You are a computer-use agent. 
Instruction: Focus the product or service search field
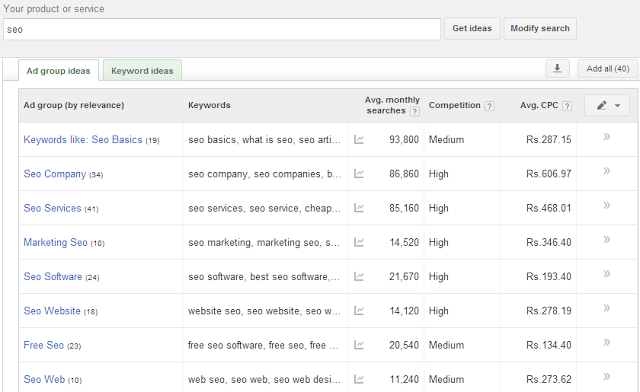(x=222, y=29)
